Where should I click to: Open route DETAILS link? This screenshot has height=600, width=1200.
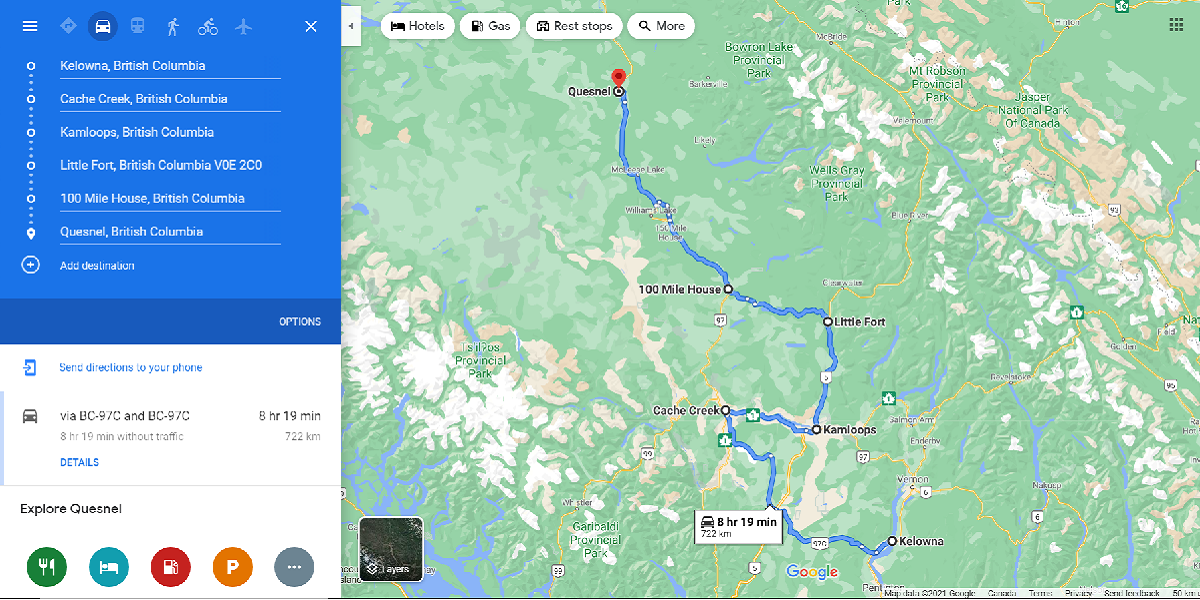coord(79,463)
